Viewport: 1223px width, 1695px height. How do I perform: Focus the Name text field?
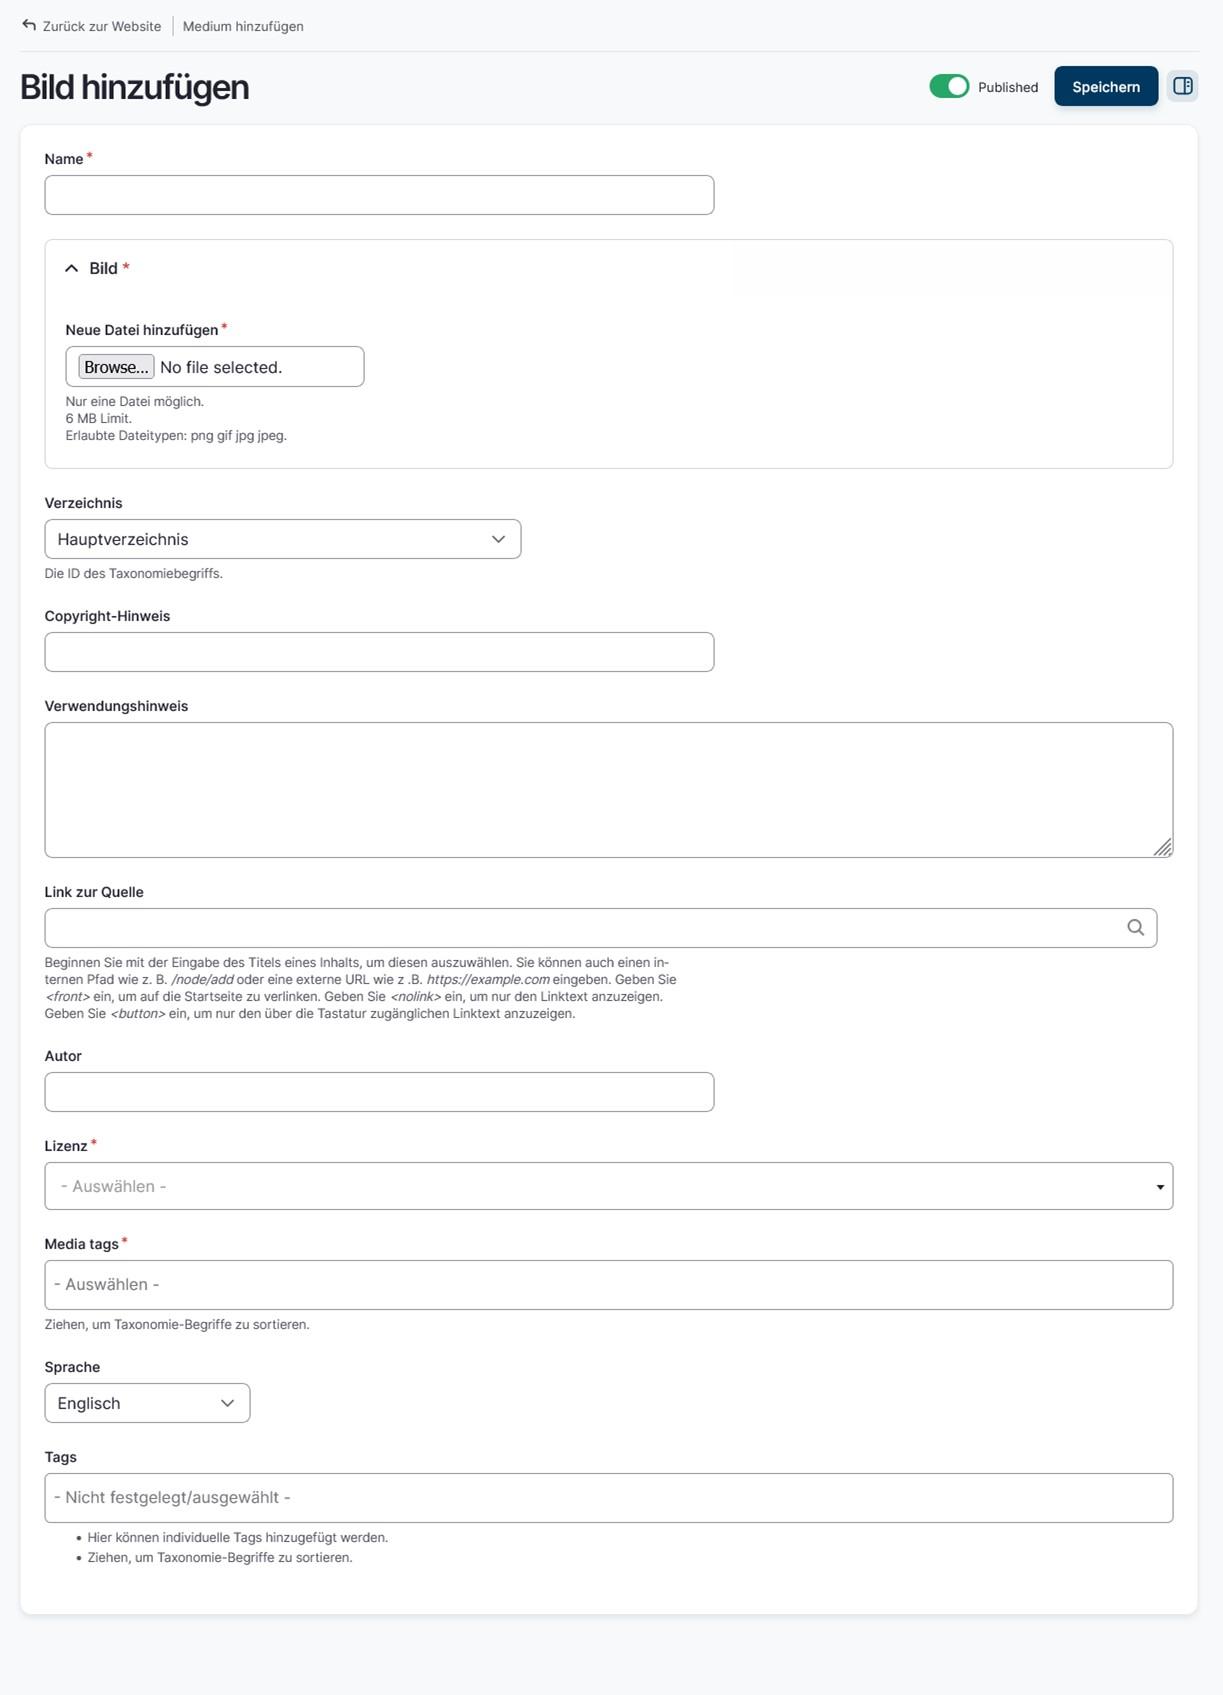click(379, 195)
